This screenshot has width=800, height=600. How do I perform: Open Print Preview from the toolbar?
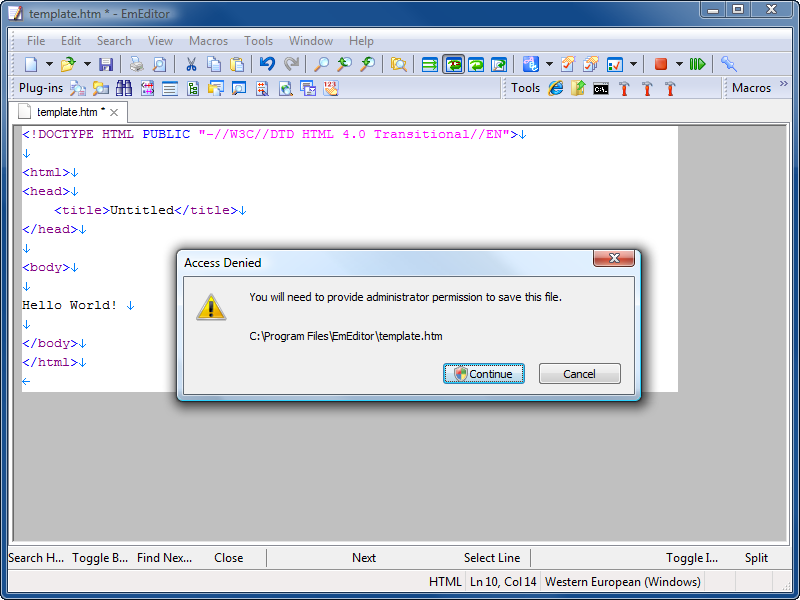(x=160, y=64)
